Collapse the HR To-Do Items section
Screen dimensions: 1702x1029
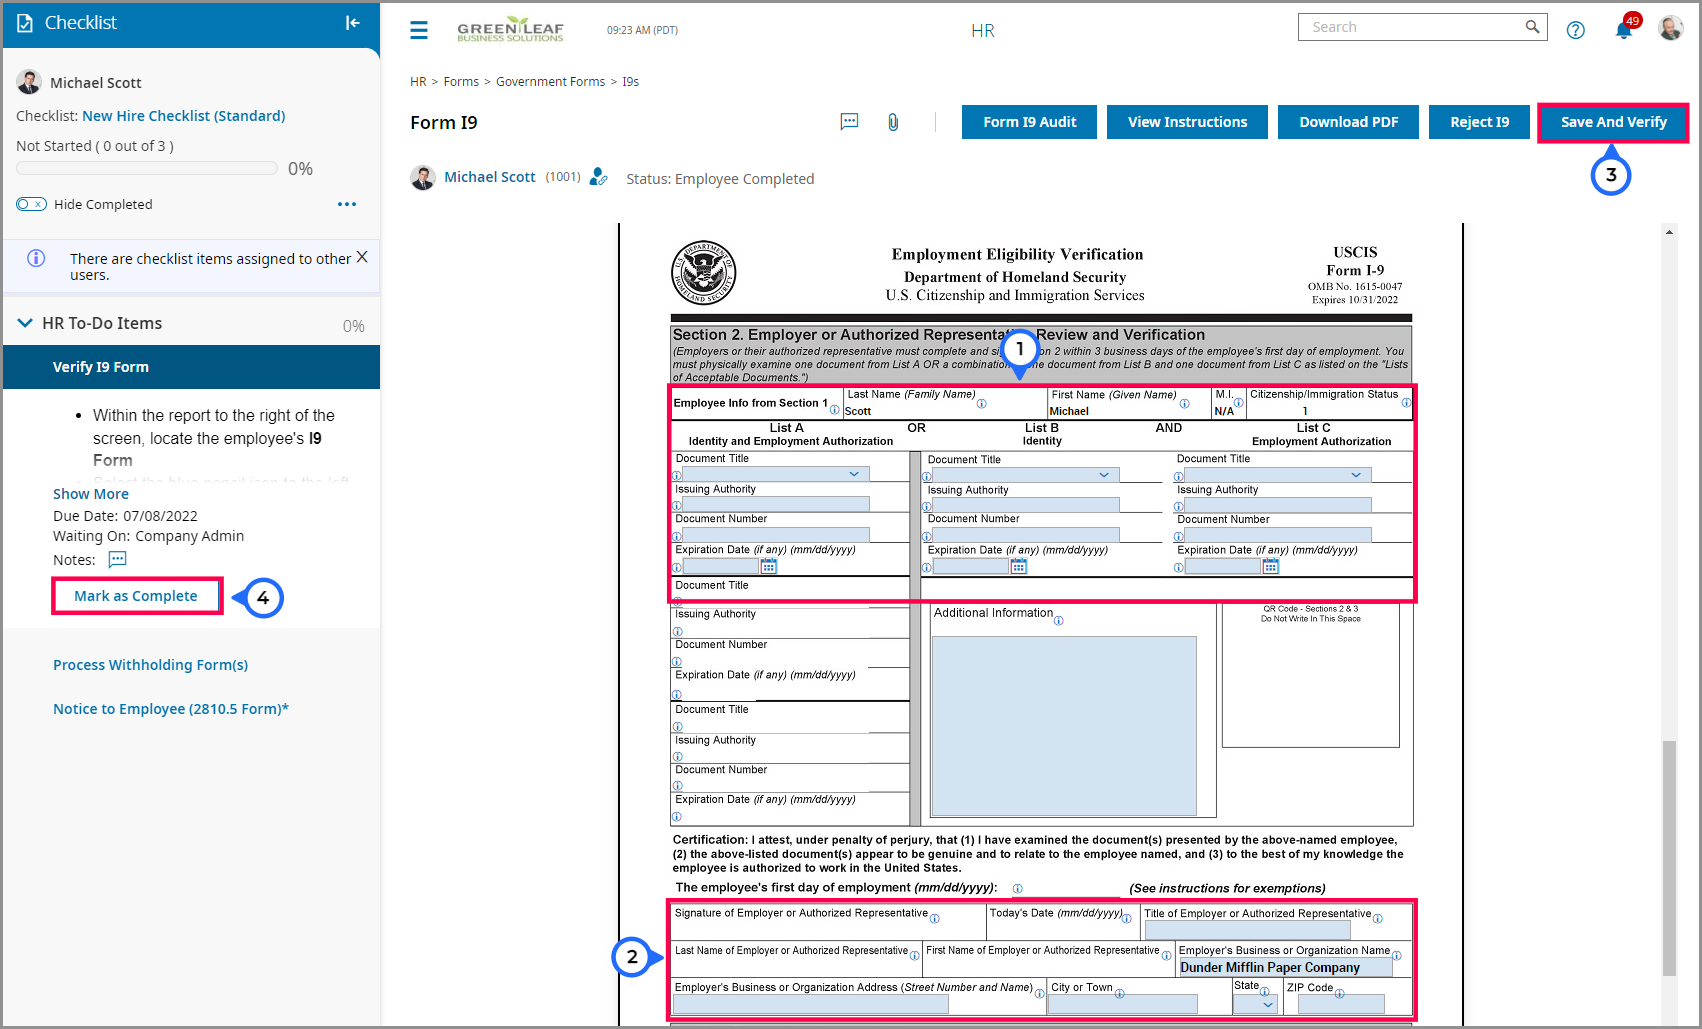[25, 323]
